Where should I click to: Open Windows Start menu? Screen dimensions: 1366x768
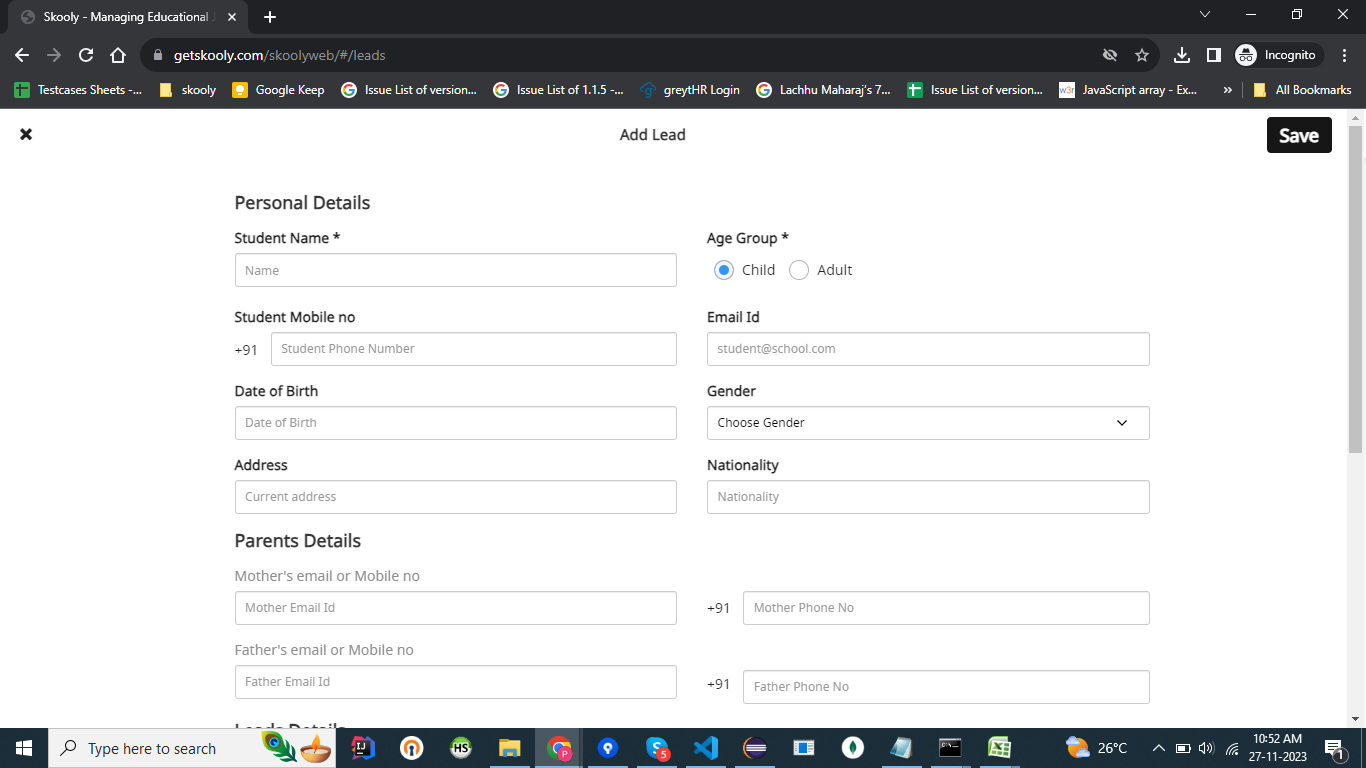[x=23, y=748]
